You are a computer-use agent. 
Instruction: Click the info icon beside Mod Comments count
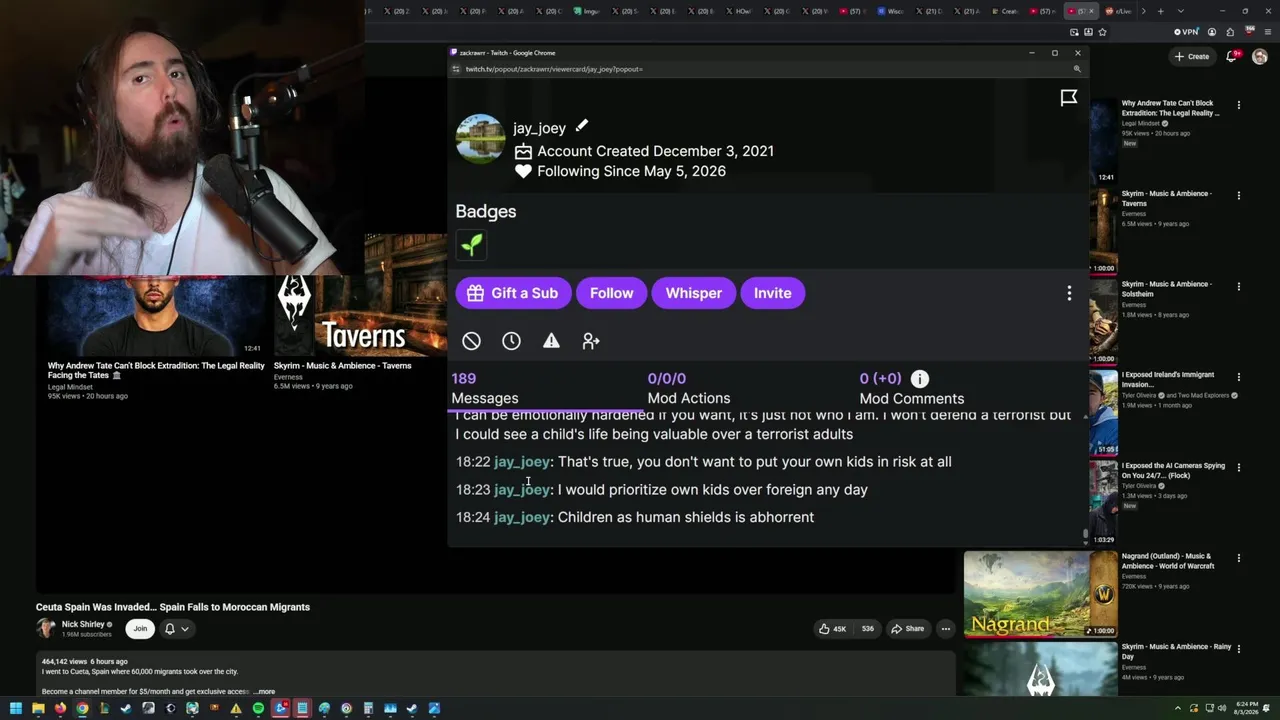tap(920, 378)
